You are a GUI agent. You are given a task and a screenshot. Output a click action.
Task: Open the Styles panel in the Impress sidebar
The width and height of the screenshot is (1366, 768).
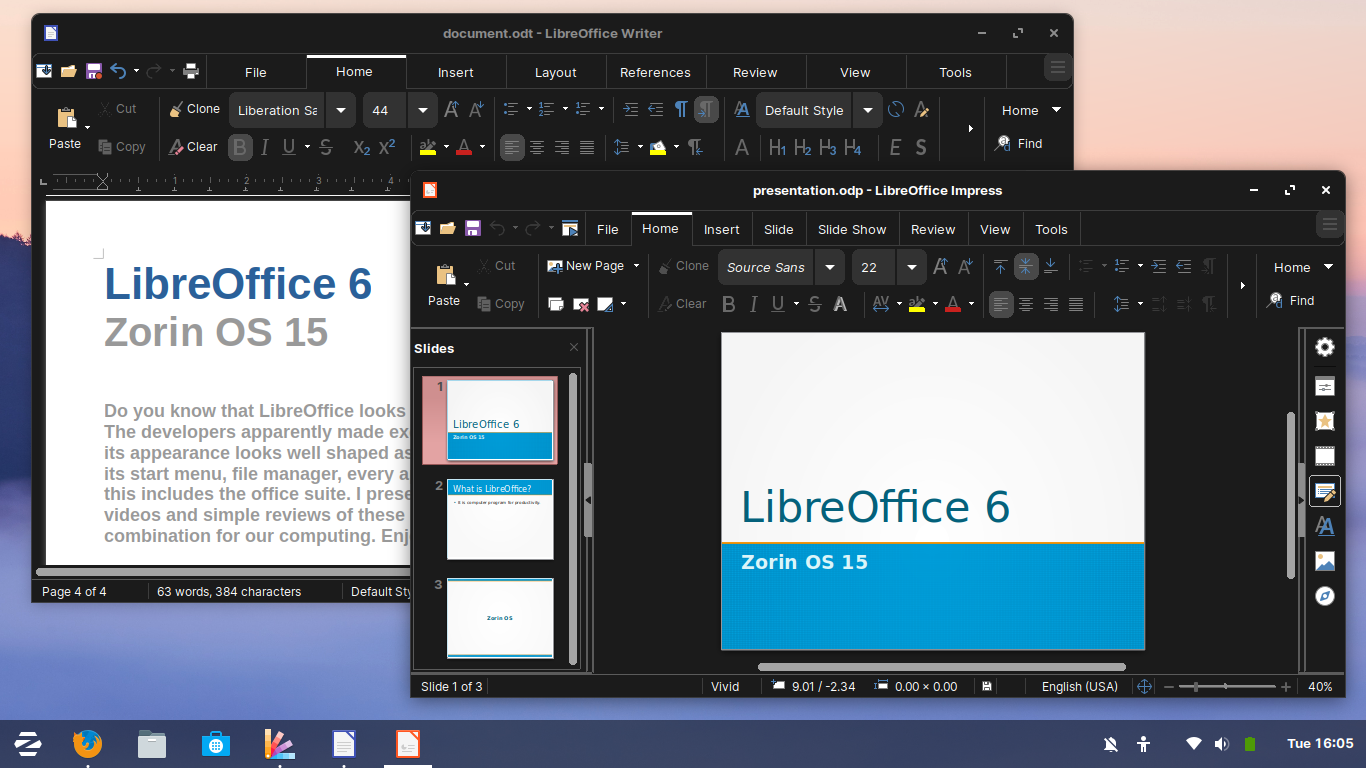(x=1325, y=526)
